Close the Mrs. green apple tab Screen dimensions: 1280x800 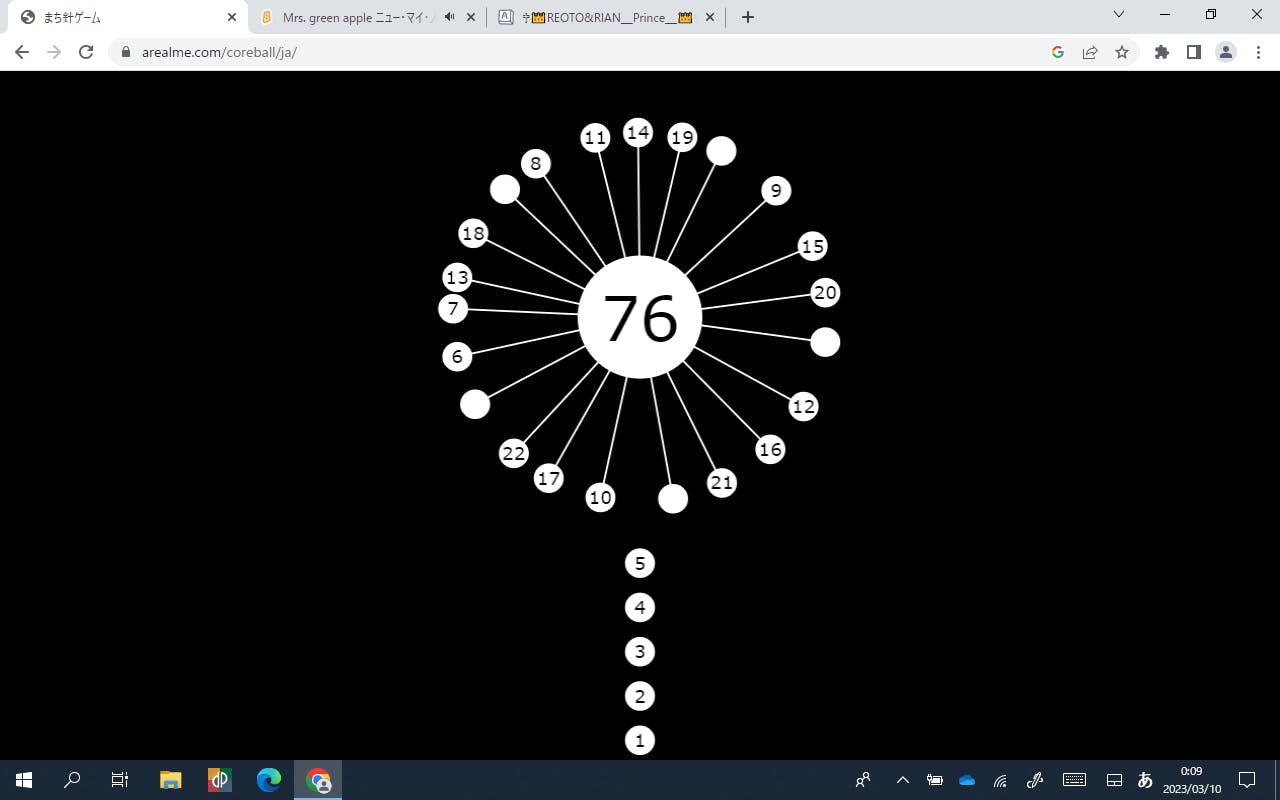click(471, 17)
